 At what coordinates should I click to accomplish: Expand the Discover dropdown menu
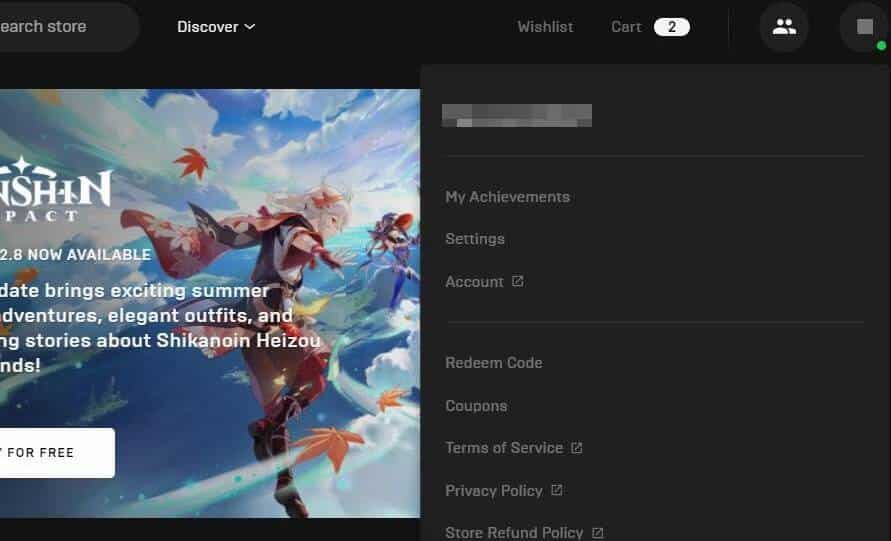tap(216, 27)
